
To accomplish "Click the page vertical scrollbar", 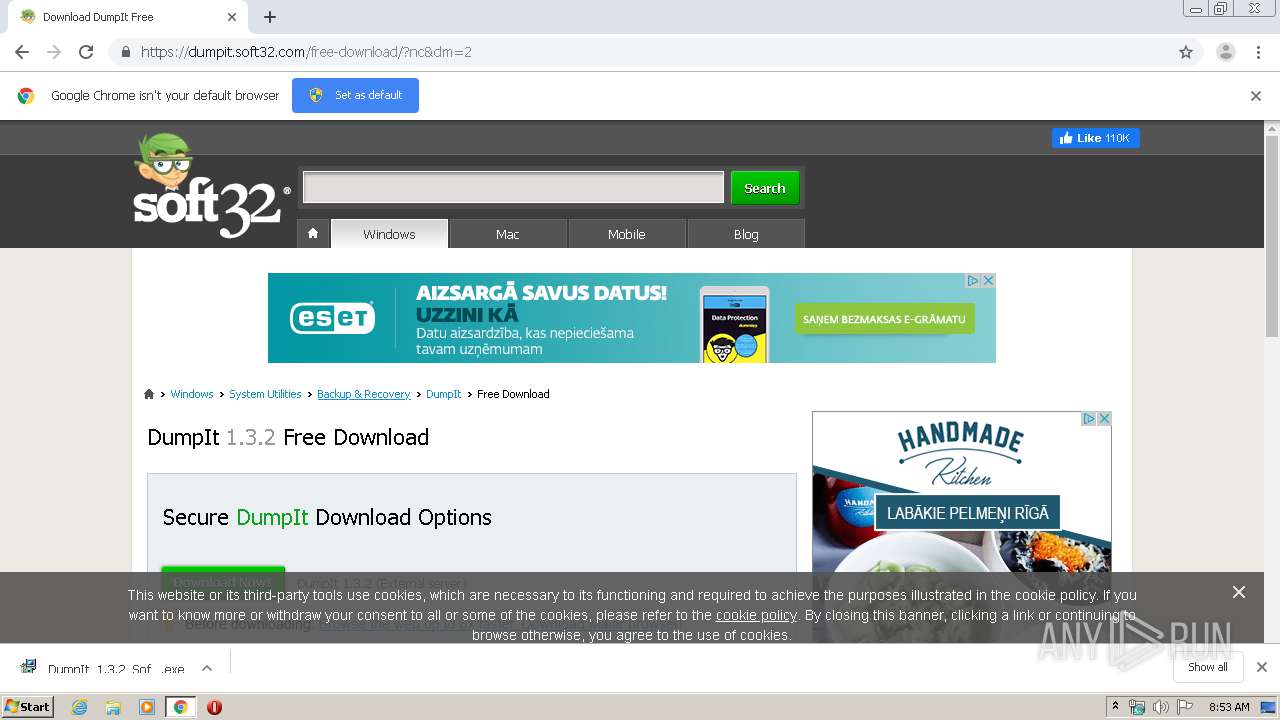I will [1272, 237].
